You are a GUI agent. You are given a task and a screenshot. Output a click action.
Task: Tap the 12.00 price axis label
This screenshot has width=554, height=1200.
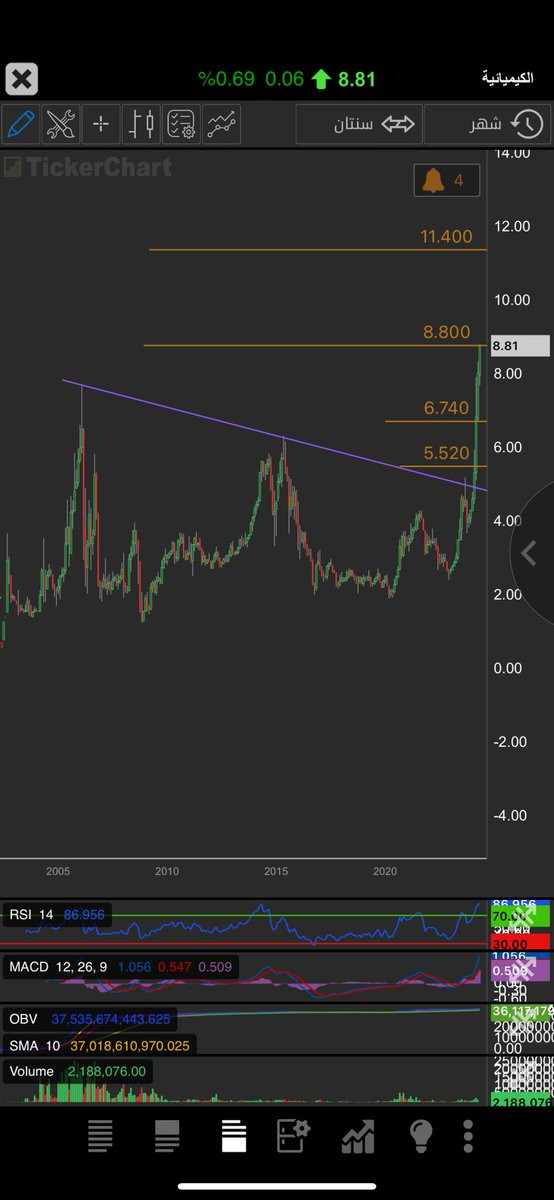point(512,226)
